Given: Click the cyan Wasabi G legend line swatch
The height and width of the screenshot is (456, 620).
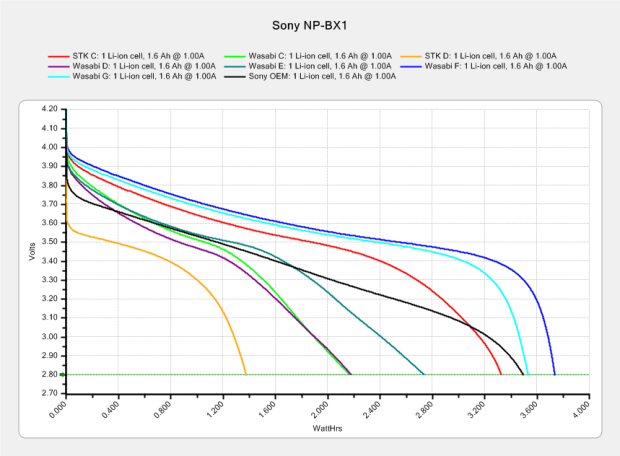Looking at the screenshot, I should click(59, 77).
